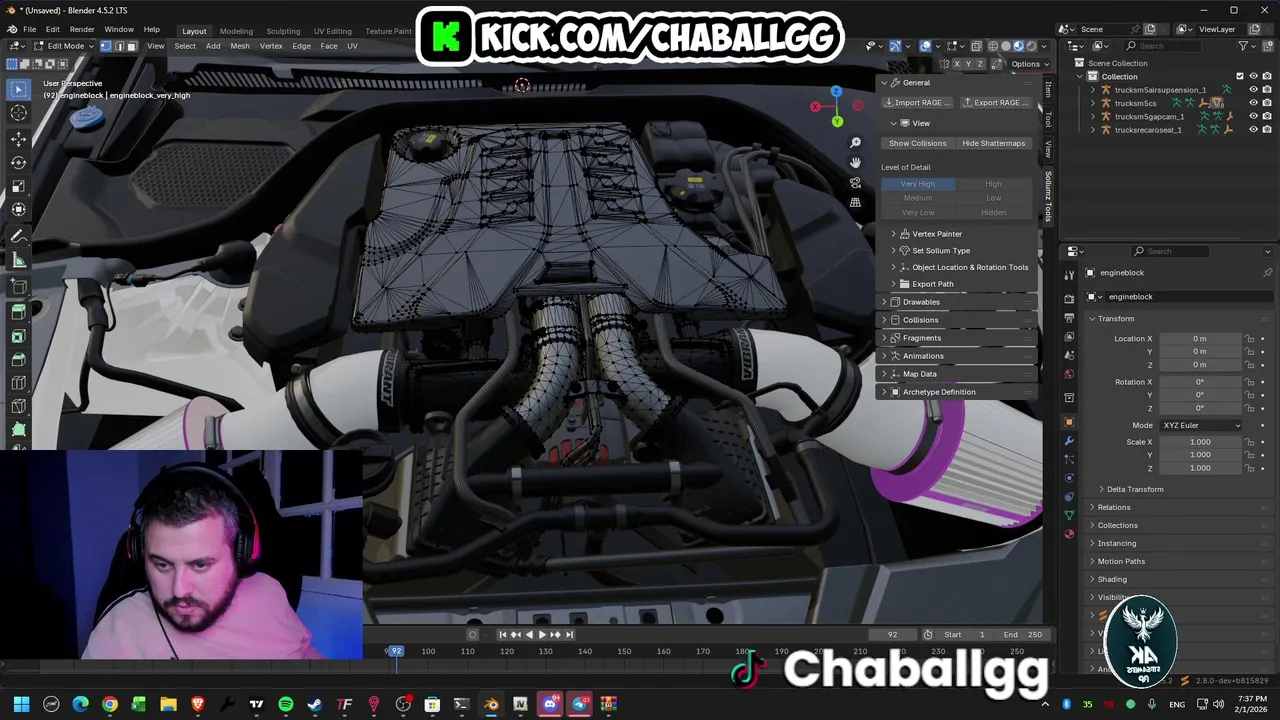
Task: Select the Knife tool
Action: [18, 407]
